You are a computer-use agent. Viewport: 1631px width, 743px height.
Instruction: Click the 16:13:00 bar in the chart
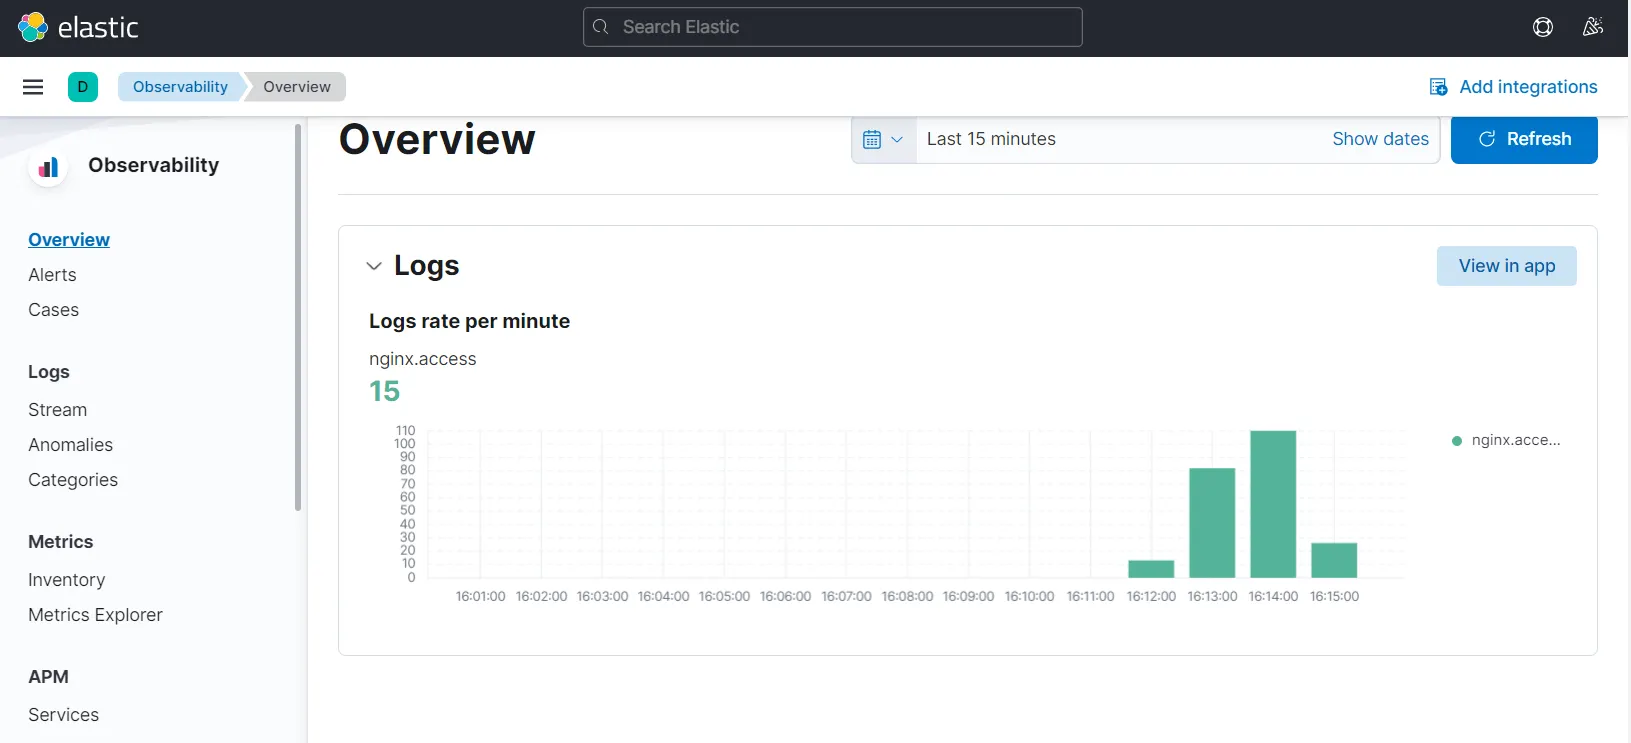pos(1212,523)
